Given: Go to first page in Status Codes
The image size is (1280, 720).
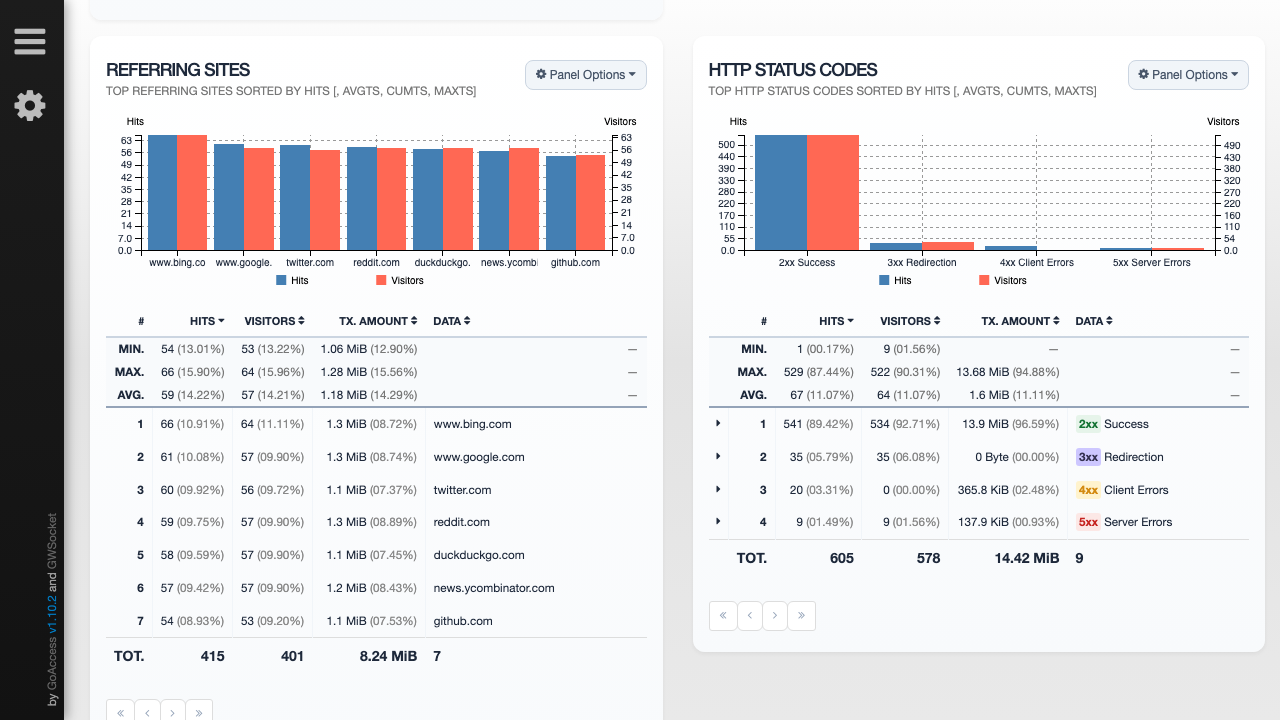Looking at the screenshot, I should point(723,616).
